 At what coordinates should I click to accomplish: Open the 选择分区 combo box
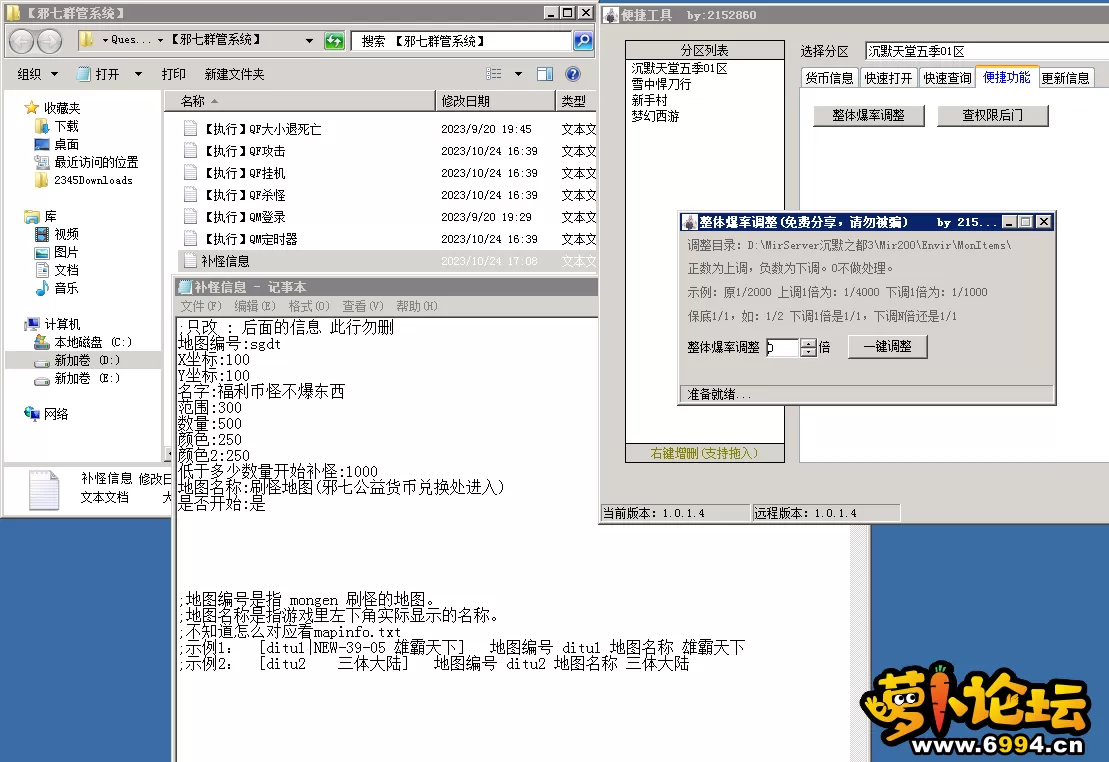(987, 51)
